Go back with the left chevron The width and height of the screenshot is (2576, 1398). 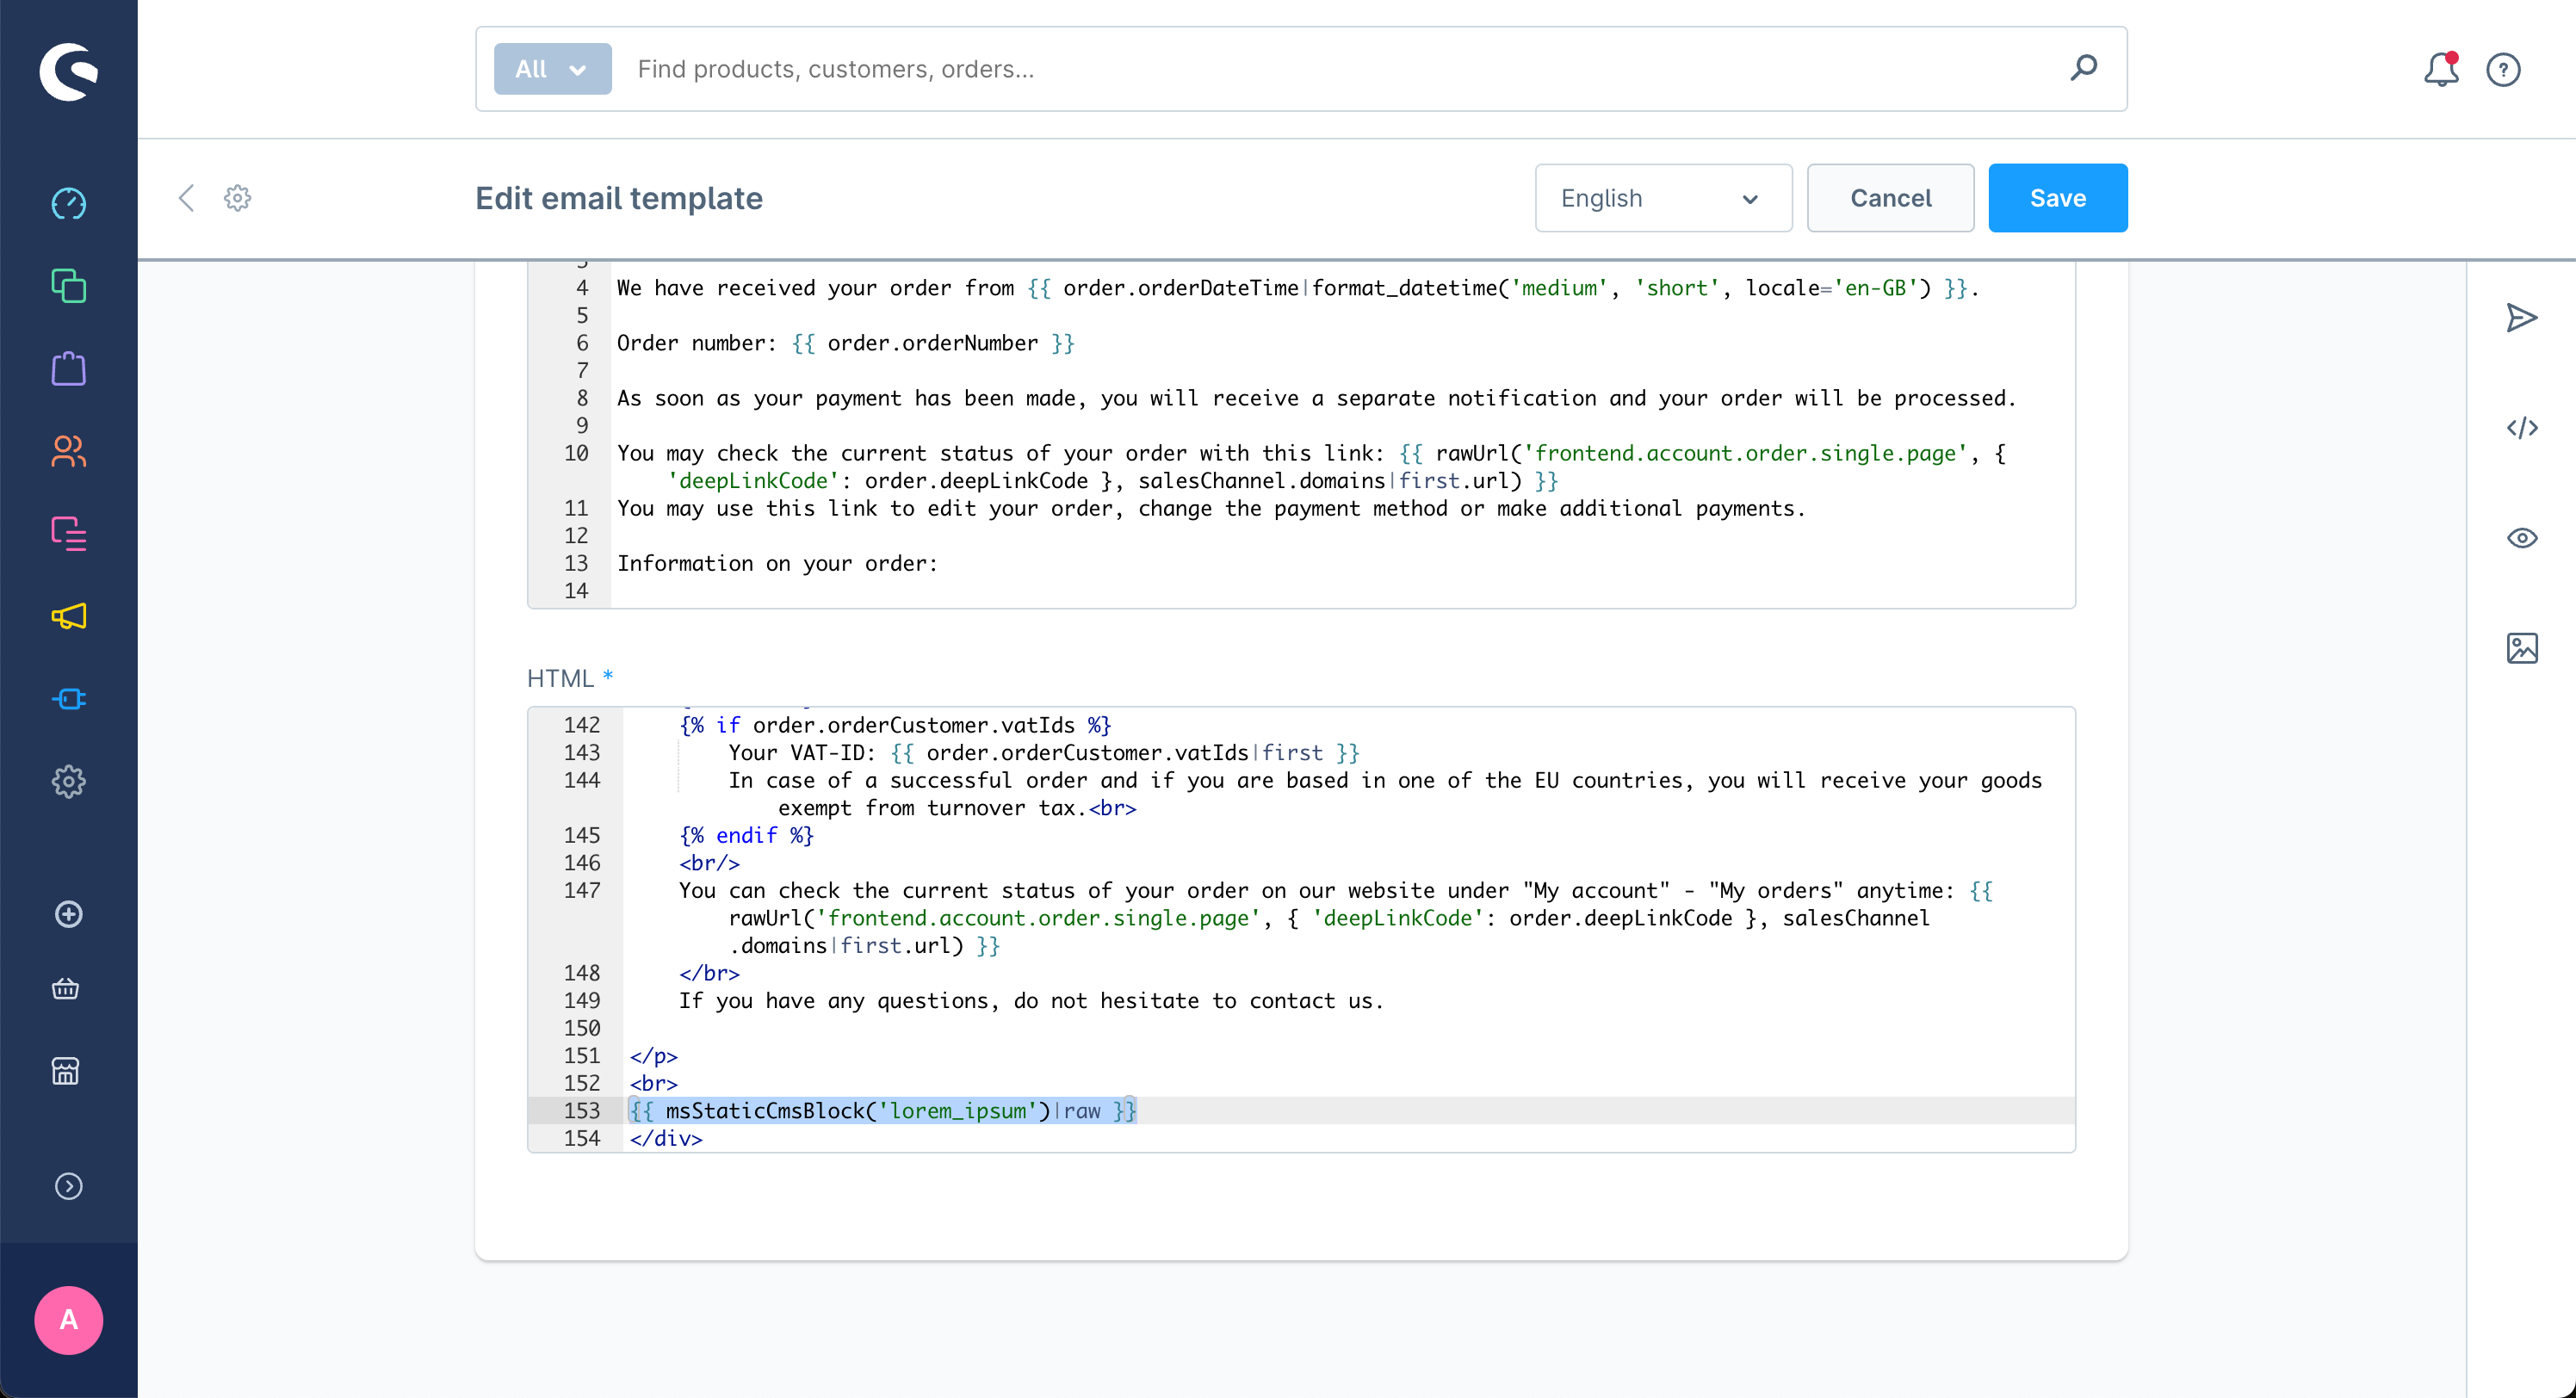tap(186, 198)
